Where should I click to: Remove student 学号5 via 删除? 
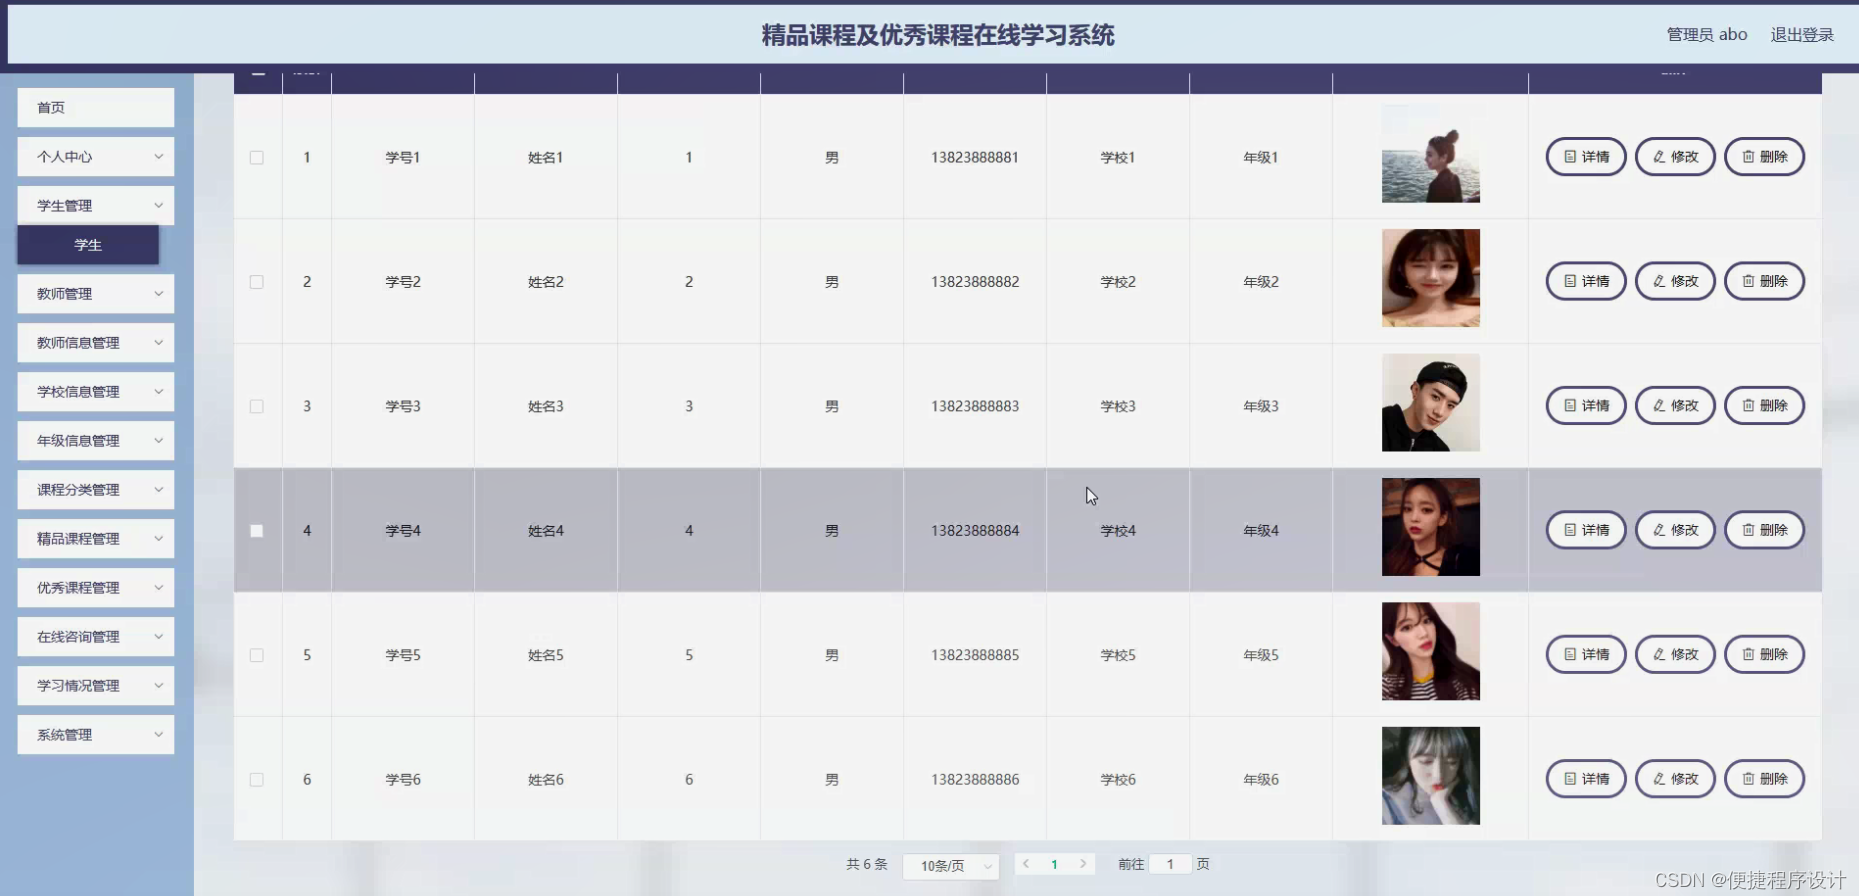point(1765,655)
